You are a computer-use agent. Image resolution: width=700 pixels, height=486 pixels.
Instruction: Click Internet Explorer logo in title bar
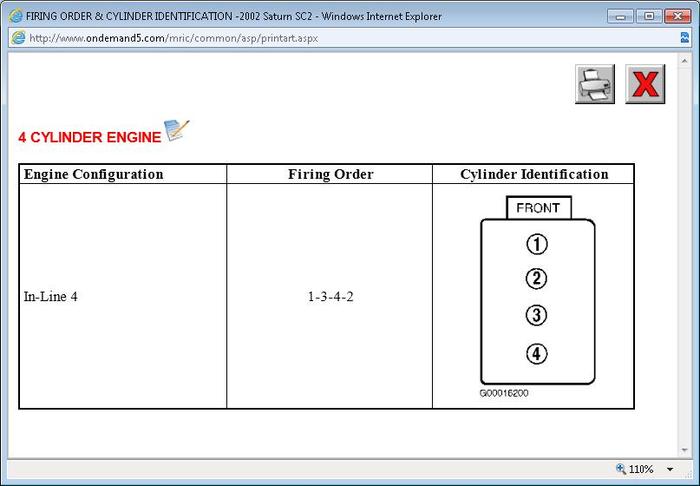16,16
